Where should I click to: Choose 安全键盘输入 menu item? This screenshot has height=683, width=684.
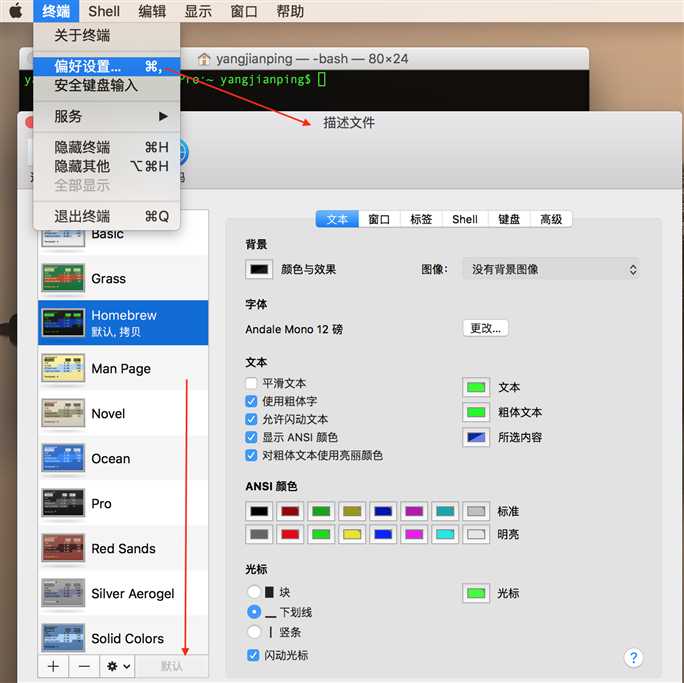[x=107, y=85]
